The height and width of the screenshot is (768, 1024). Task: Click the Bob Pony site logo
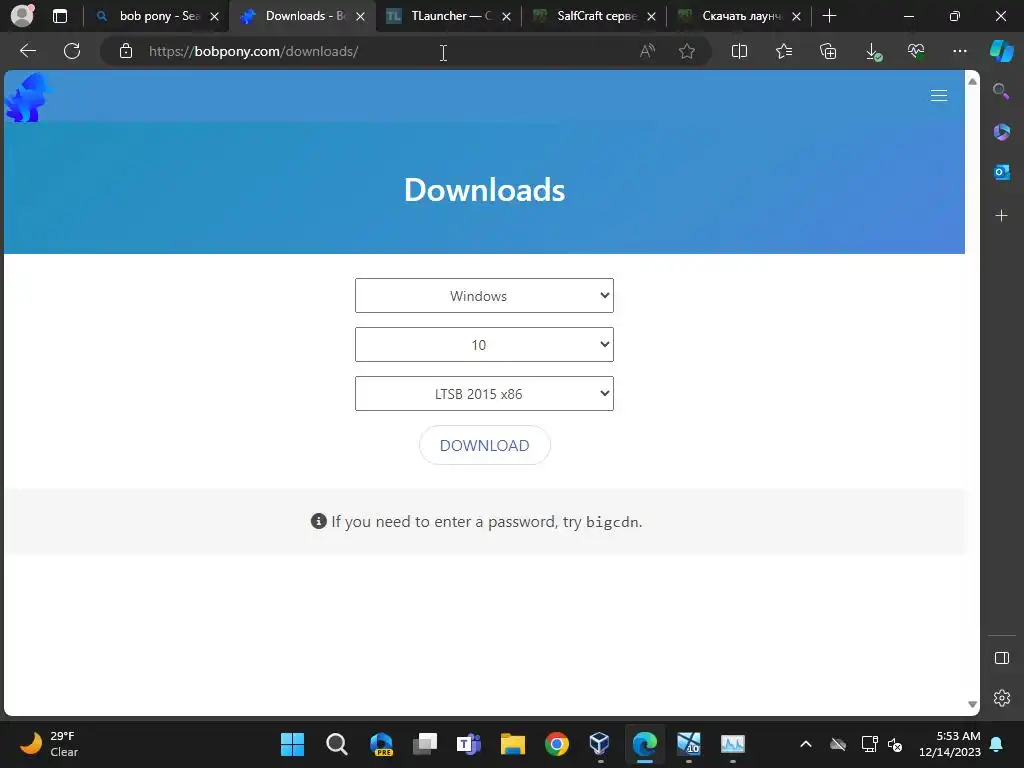coord(28,97)
